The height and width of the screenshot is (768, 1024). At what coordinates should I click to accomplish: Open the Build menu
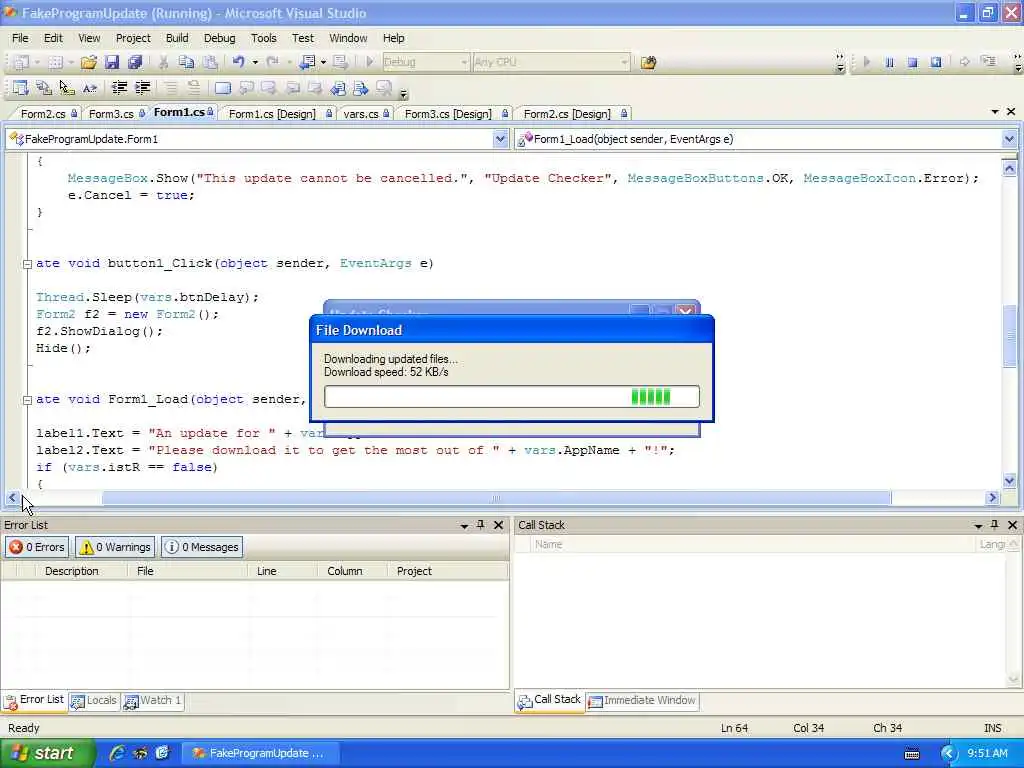177,38
